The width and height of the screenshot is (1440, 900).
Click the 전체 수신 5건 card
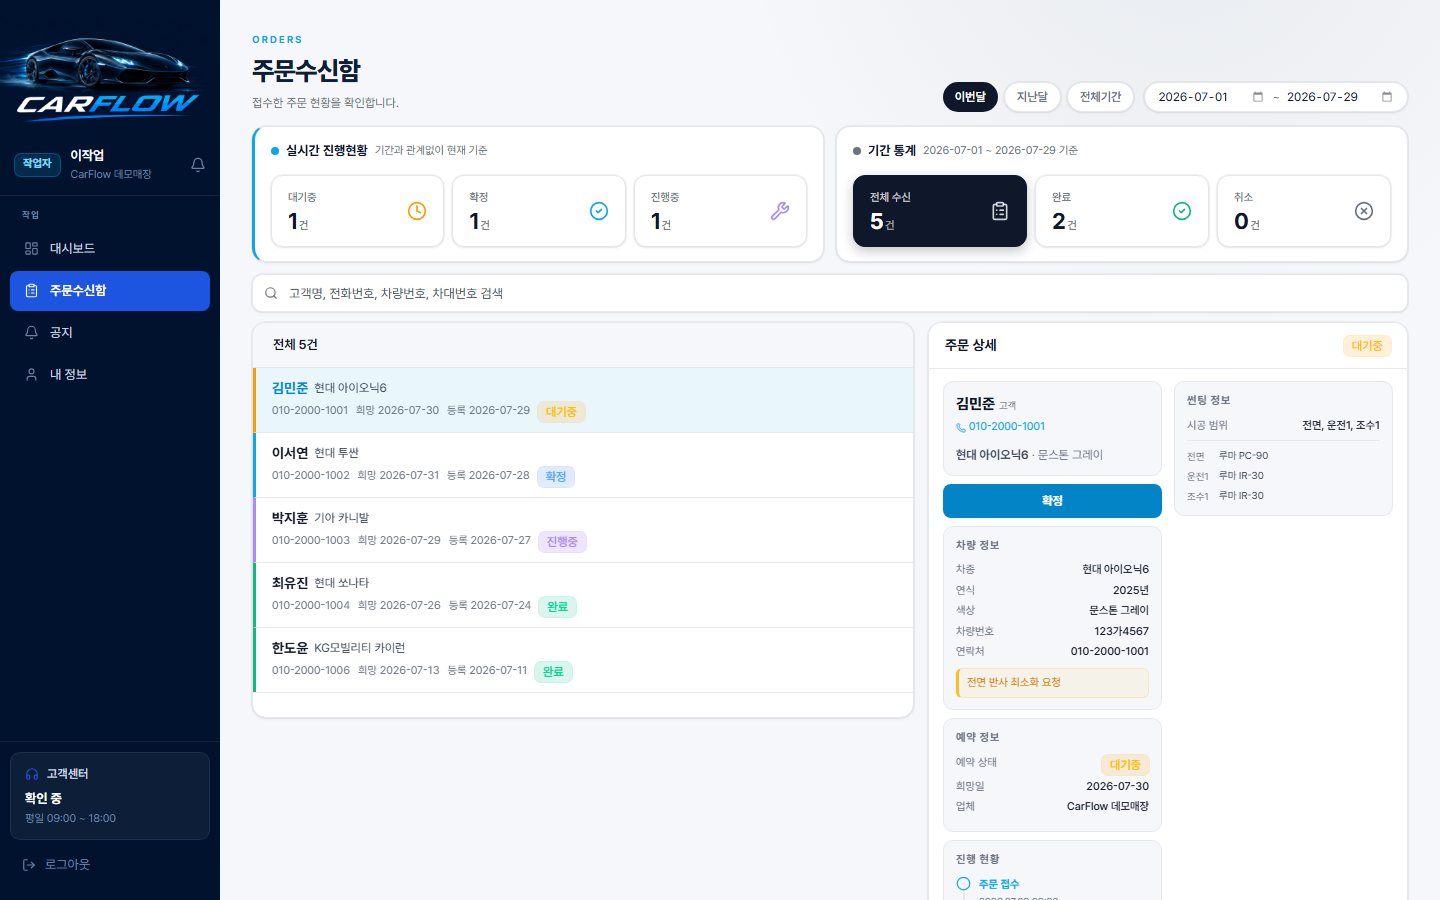pyautogui.click(x=940, y=211)
